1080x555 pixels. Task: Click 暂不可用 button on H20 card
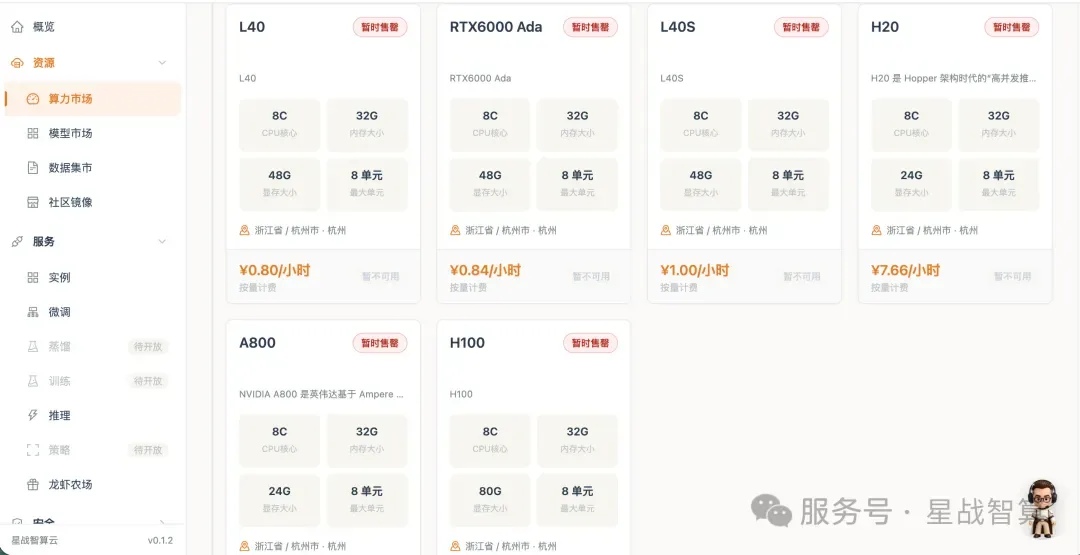click(x=1012, y=276)
